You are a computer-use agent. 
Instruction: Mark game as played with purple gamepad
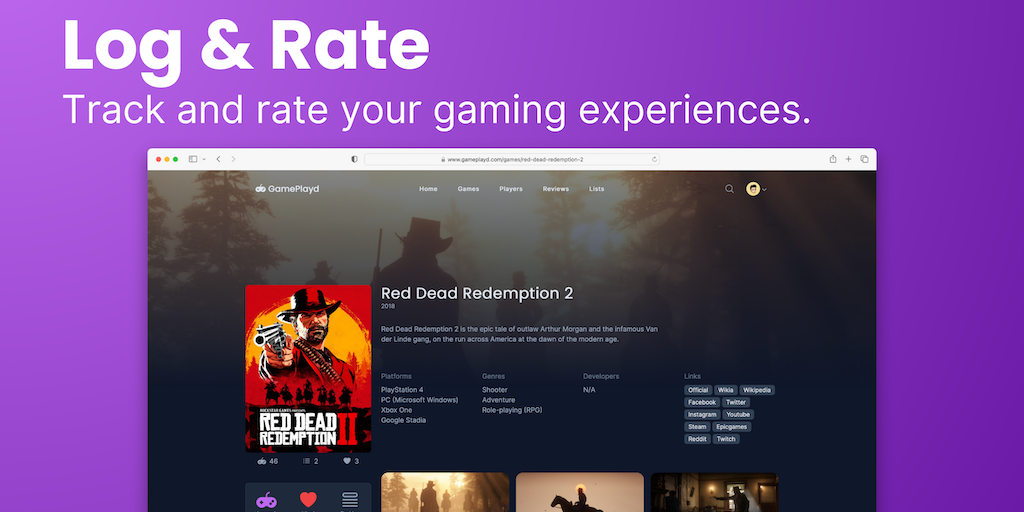click(266, 501)
